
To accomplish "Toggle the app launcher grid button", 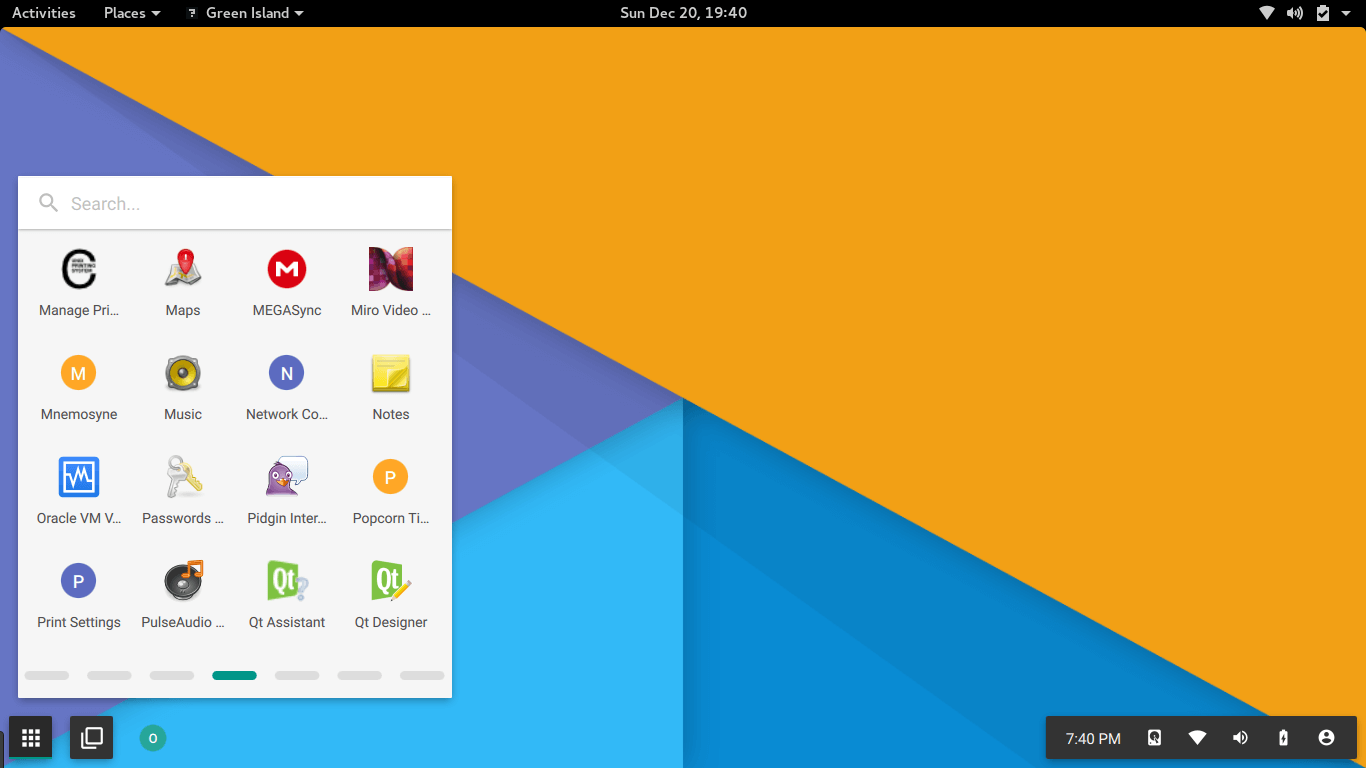I will coord(31,738).
